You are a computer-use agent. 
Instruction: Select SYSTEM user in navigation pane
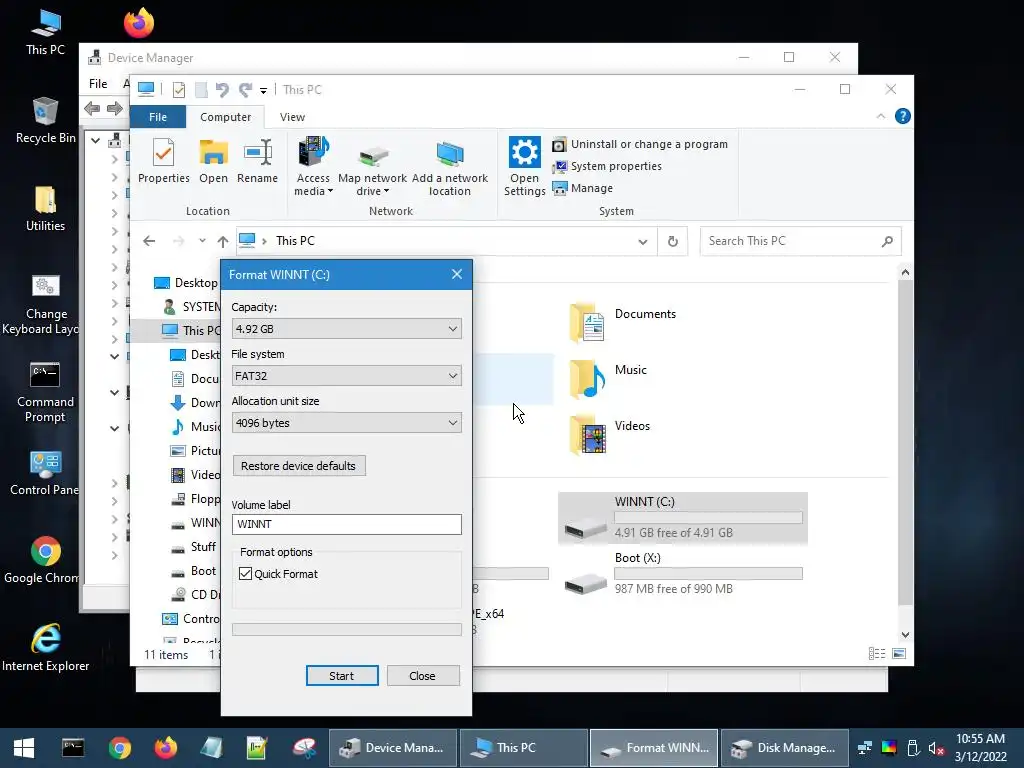pos(191,306)
